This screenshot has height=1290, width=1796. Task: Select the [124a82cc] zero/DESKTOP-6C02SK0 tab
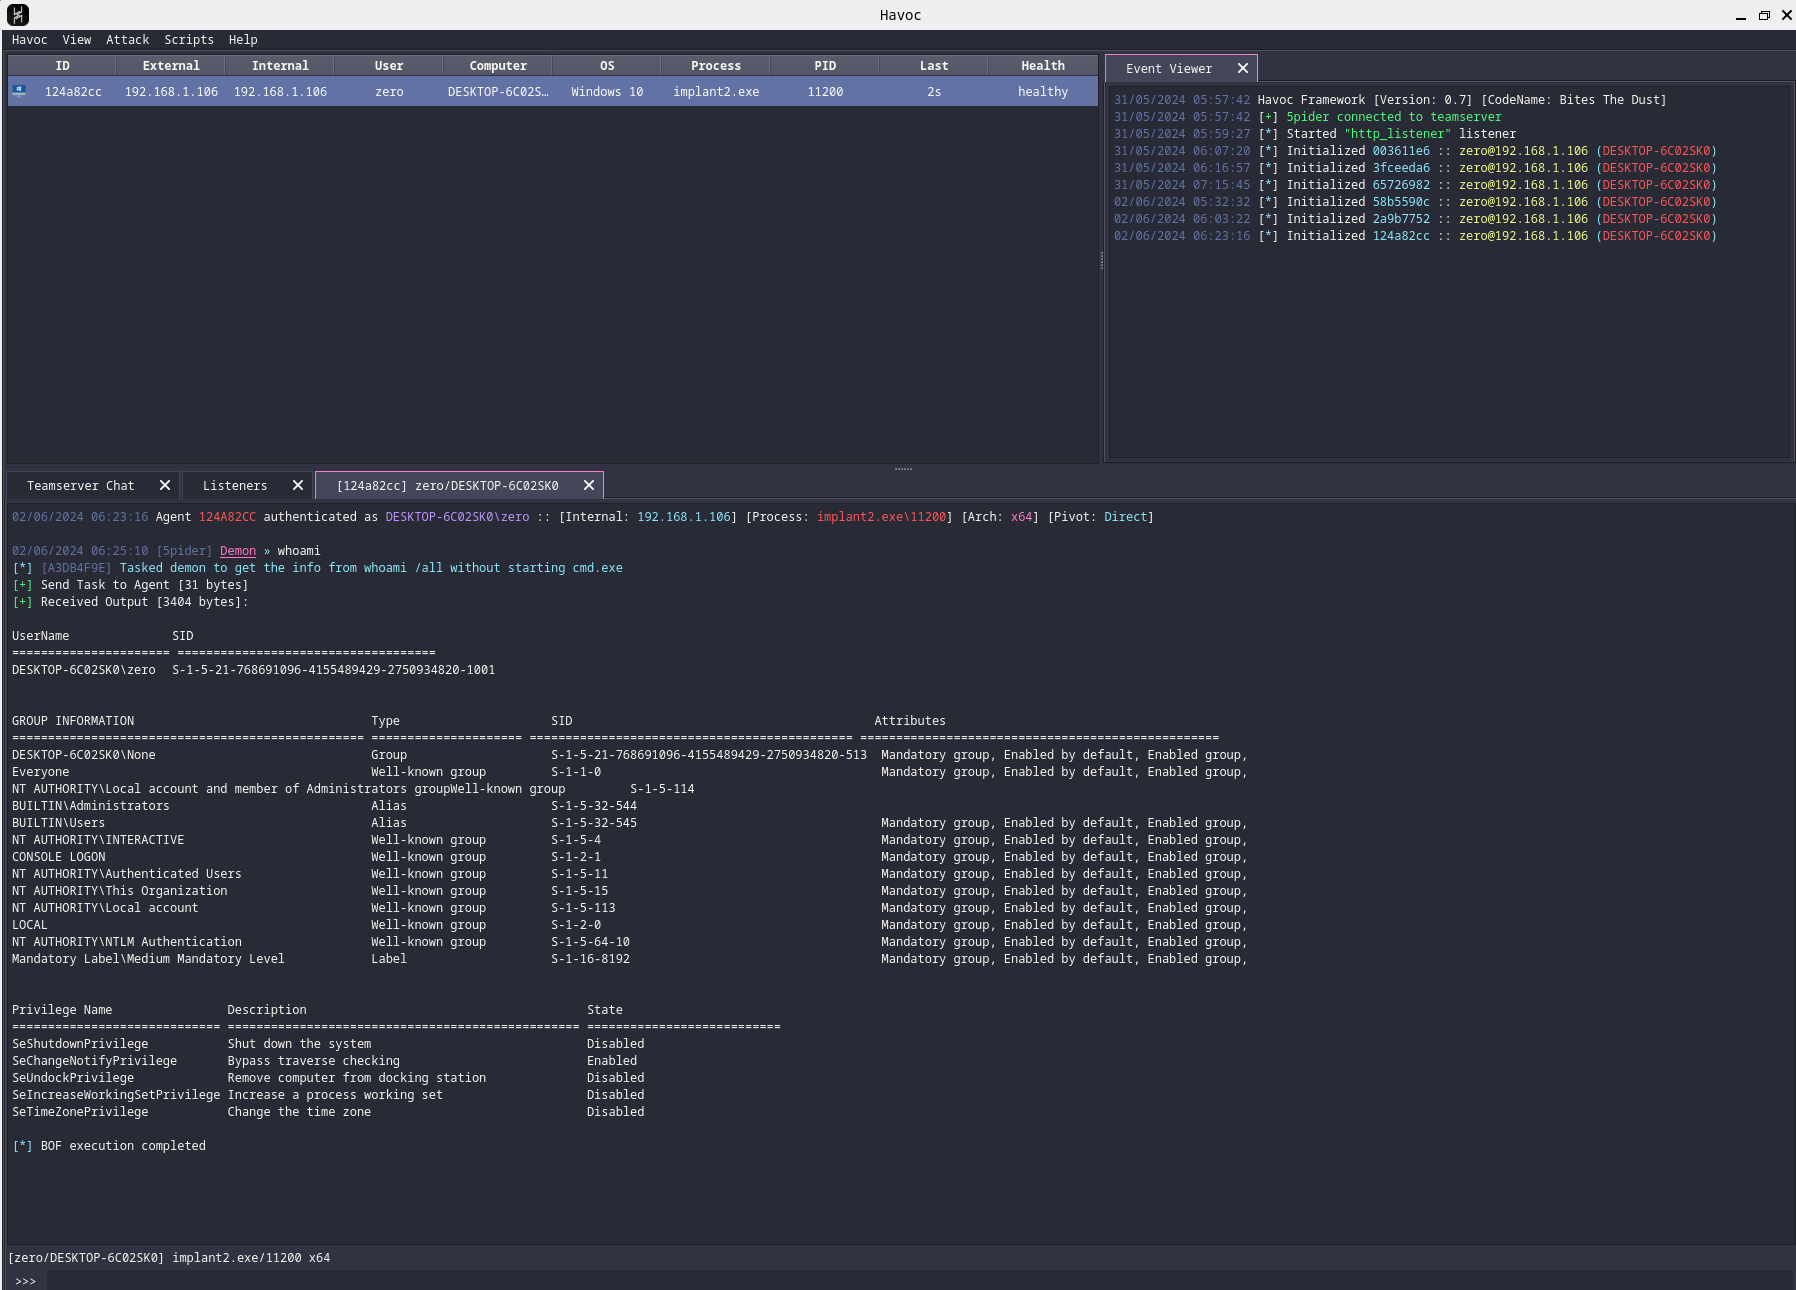pos(447,485)
